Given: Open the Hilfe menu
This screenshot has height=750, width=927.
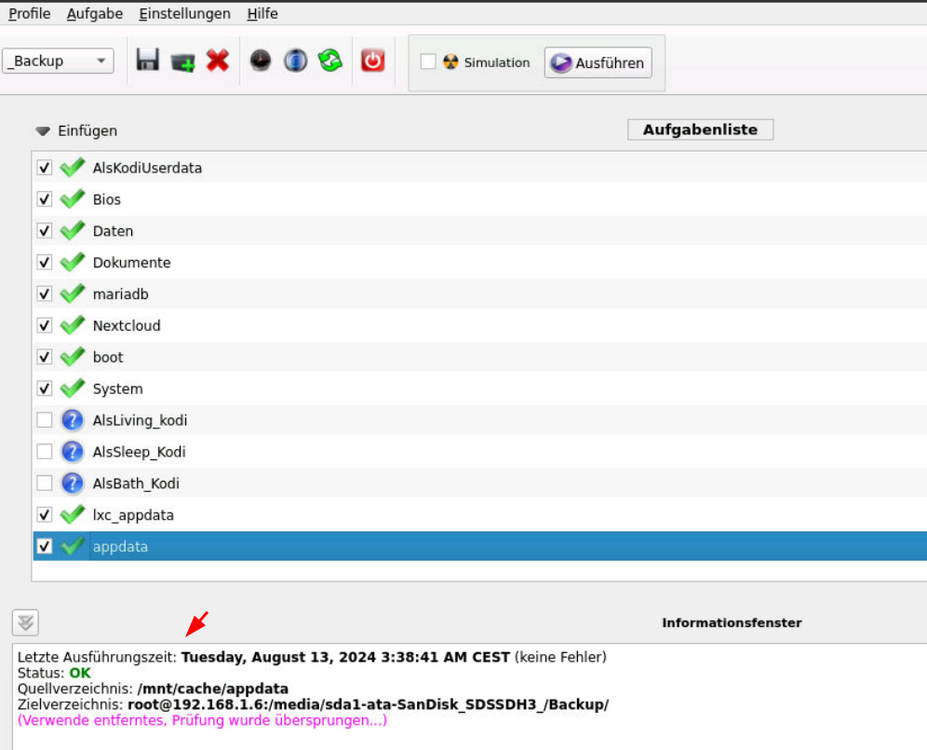Looking at the screenshot, I should tap(262, 13).
